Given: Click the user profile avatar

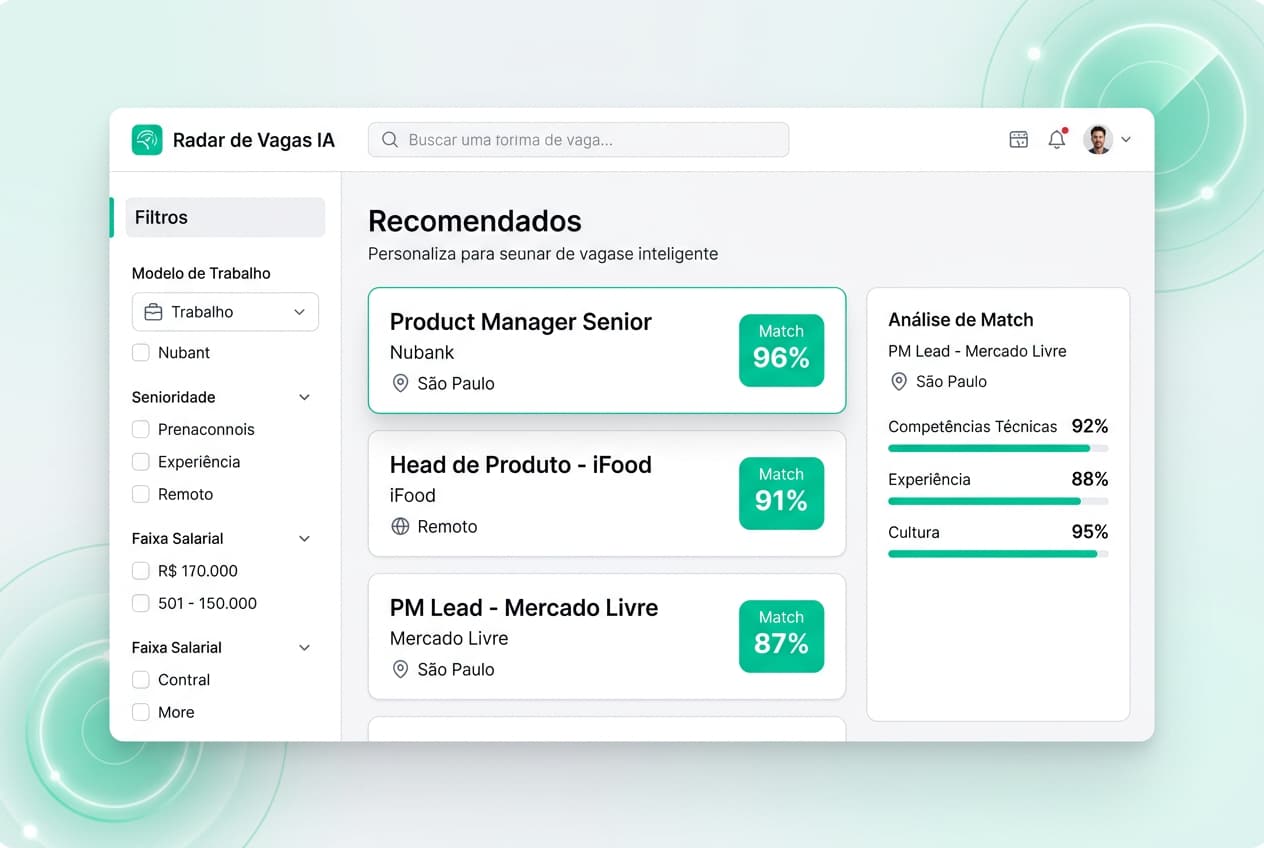Looking at the screenshot, I should (x=1098, y=140).
